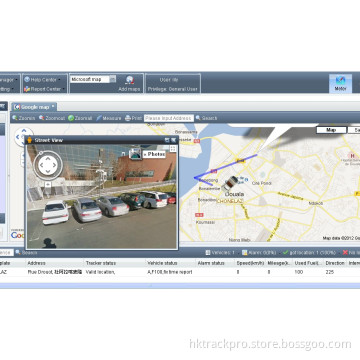Screen dimensions: 360x360
Task: Click the Vehicles: 1 status indicator
Action: [220, 253]
